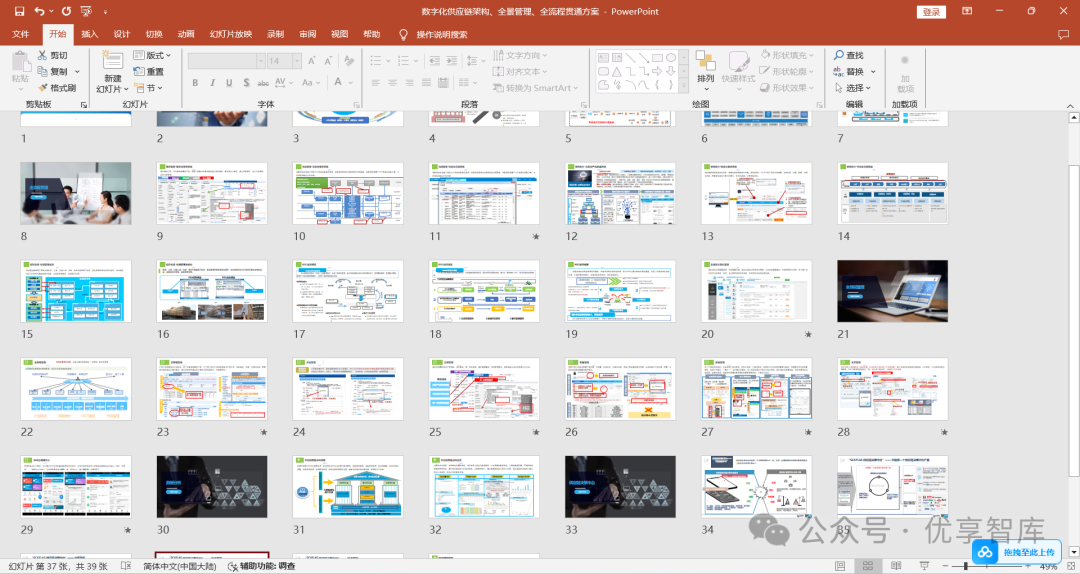Select the Format Painter (格式刷)
The width and height of the screenshot is (1080, 574).
tap(57, 88)
